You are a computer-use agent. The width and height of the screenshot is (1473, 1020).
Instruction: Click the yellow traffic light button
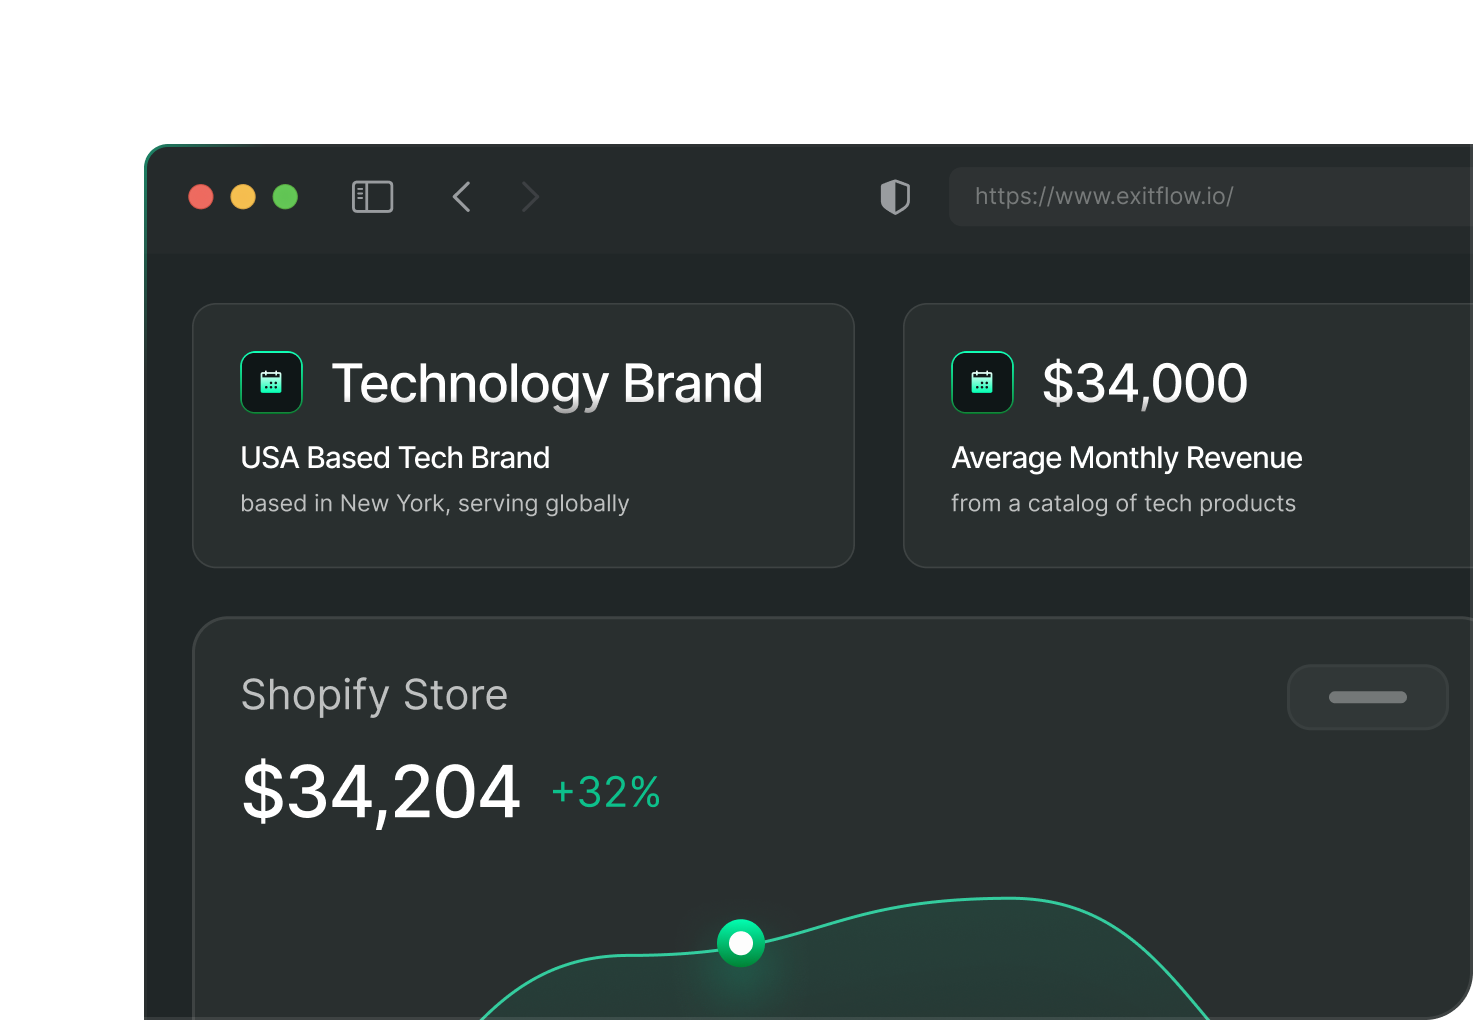pos(243,196)
